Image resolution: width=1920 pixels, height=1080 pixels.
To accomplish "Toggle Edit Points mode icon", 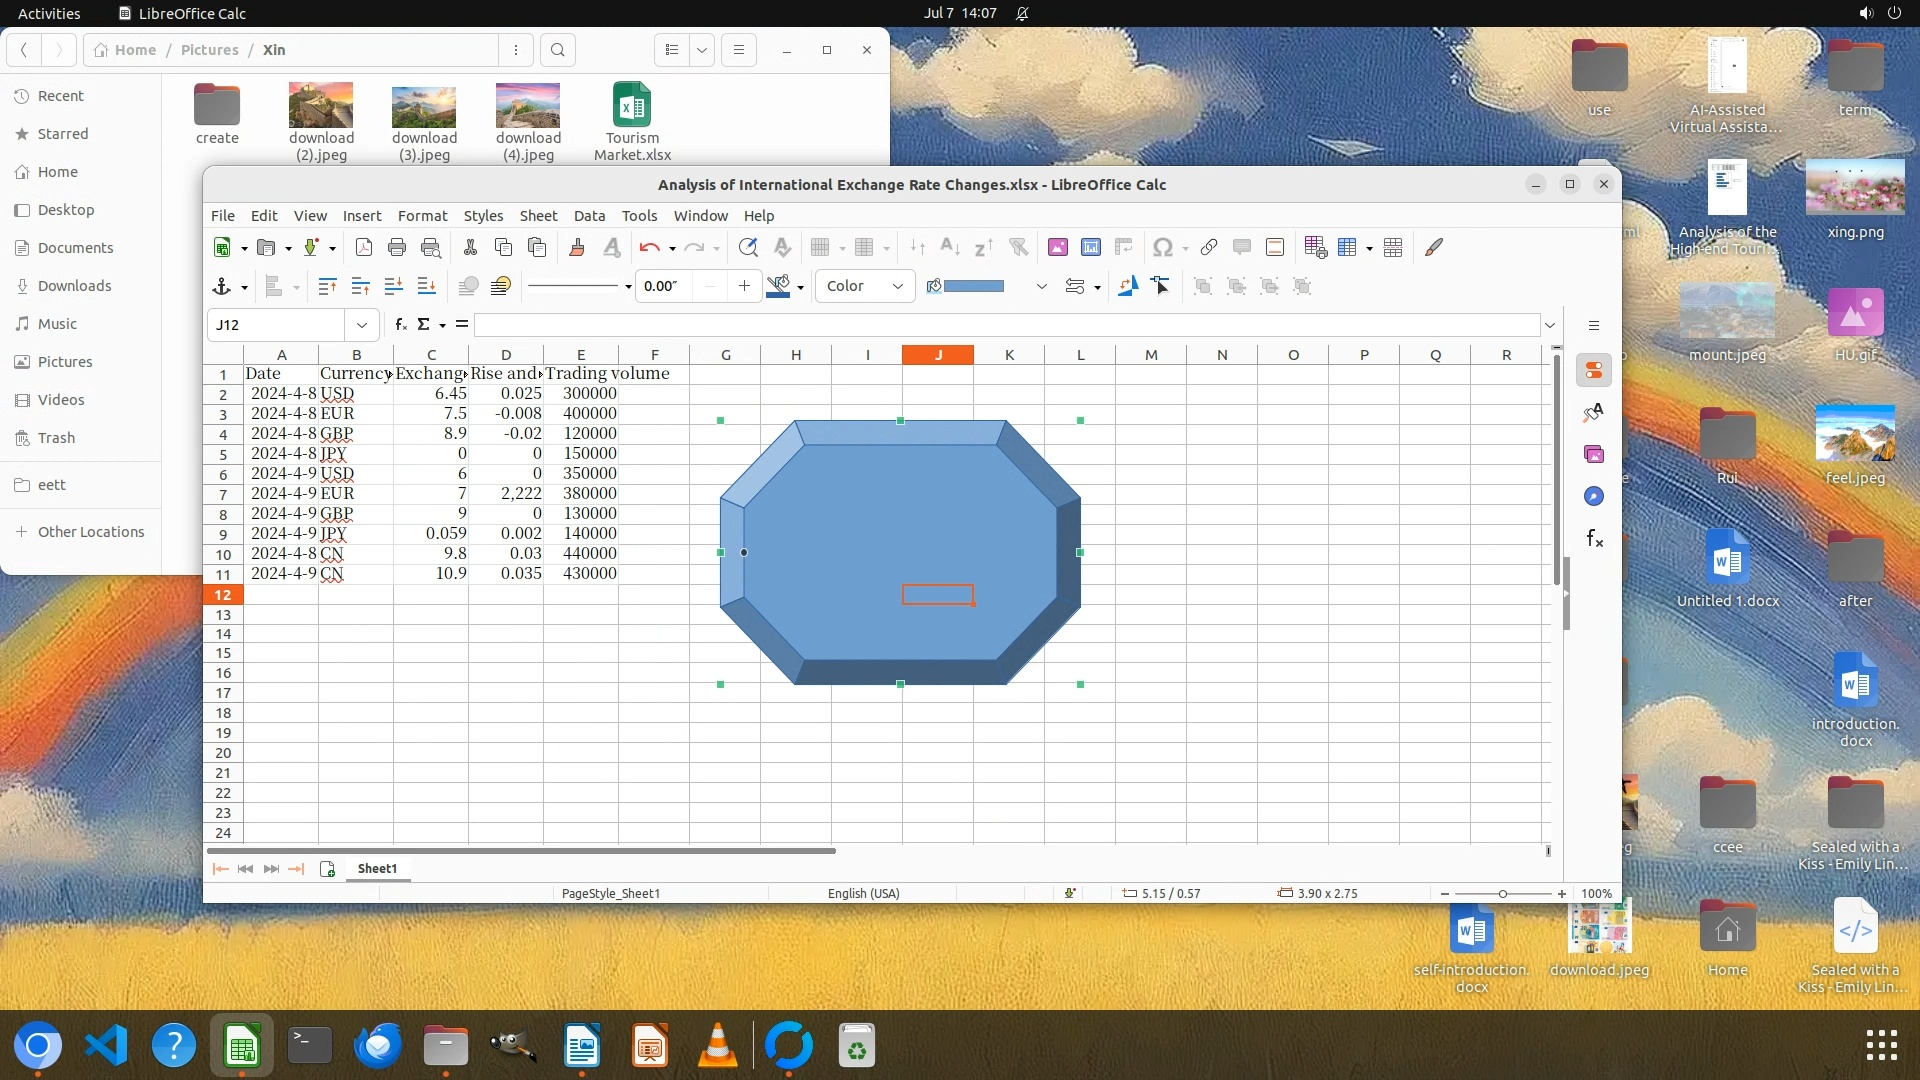I will (1161, 287).
